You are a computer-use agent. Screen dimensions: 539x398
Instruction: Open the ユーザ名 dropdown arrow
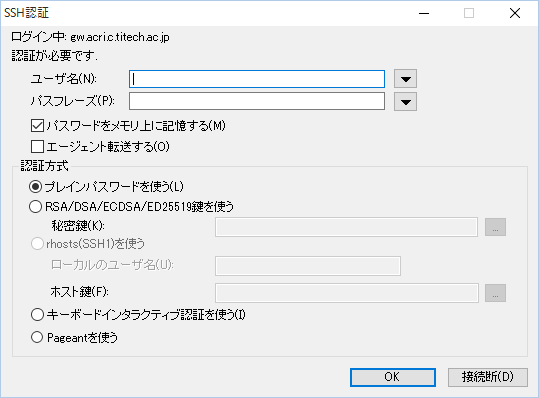(x=406, y=79)
